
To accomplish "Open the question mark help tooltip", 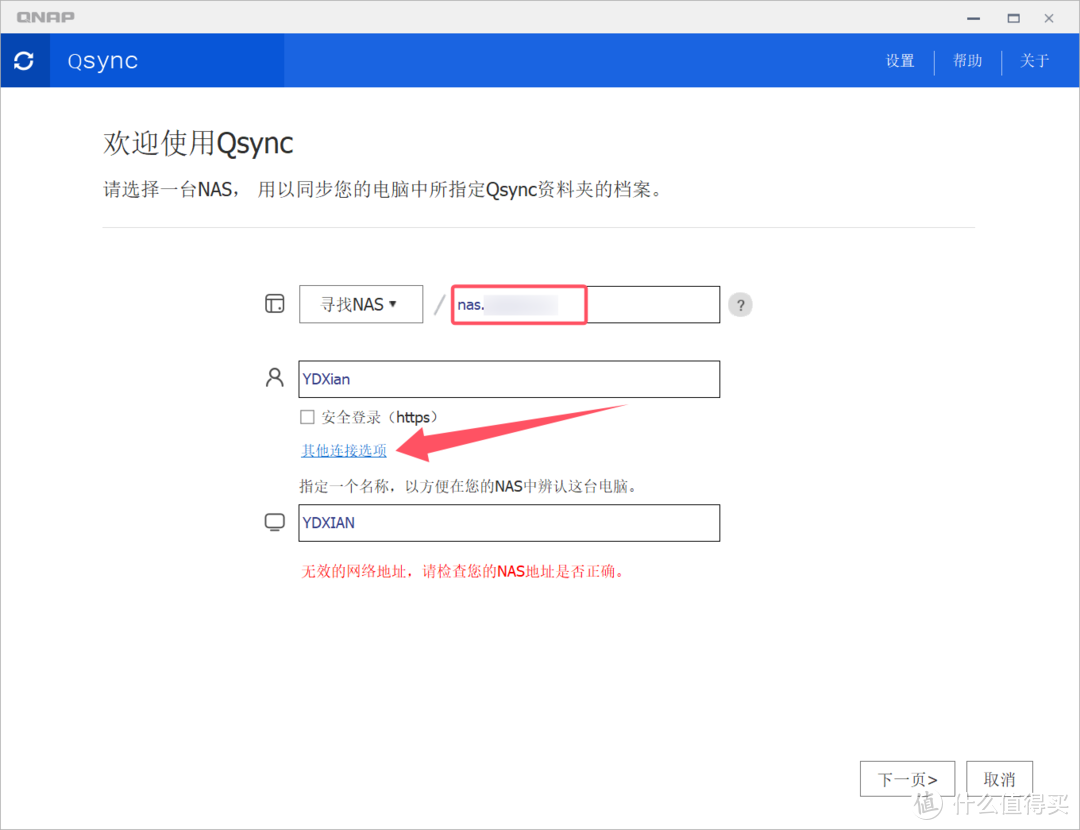I will coord(740,306).
